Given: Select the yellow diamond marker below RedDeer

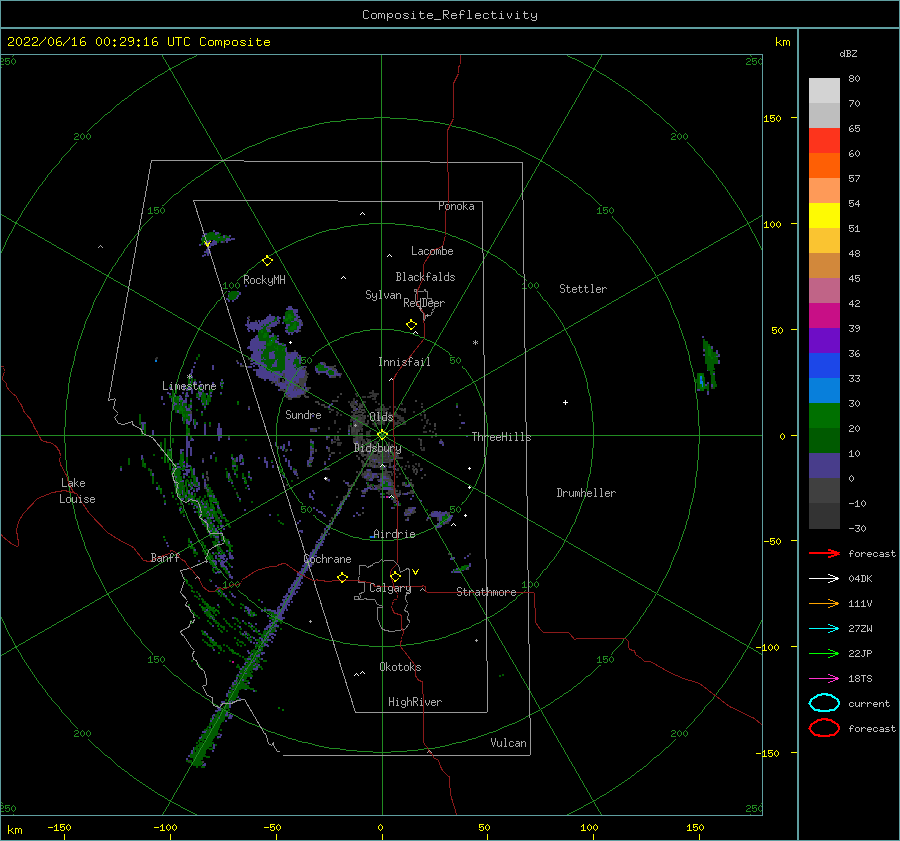Looking at the screenshot, I should tap(412, 325).
